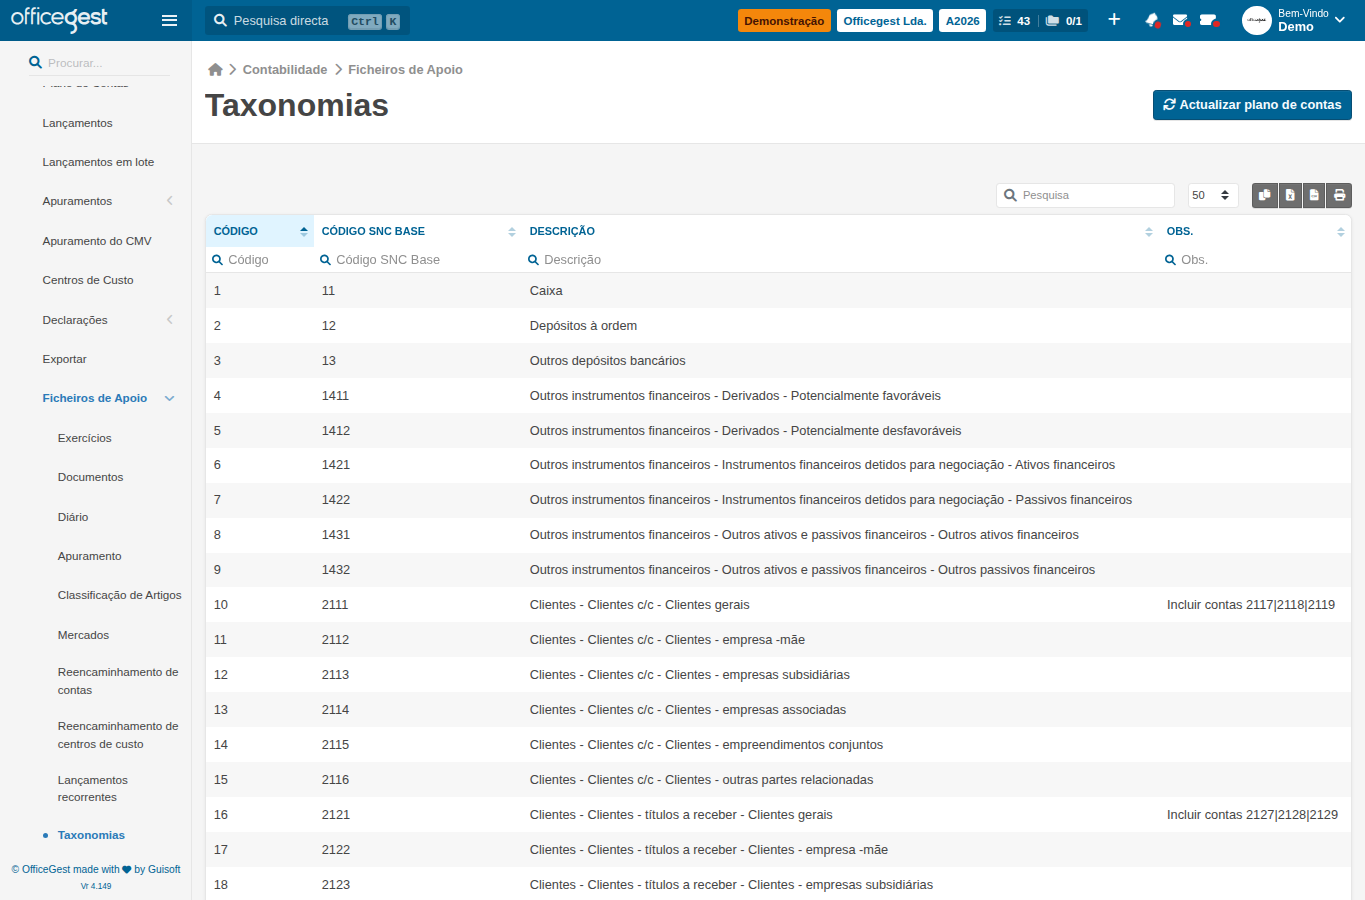Open the notifications bell icon
The height and width of the screenshot is (900, 1365).
pyautogui.click(x=1152, y=20)
